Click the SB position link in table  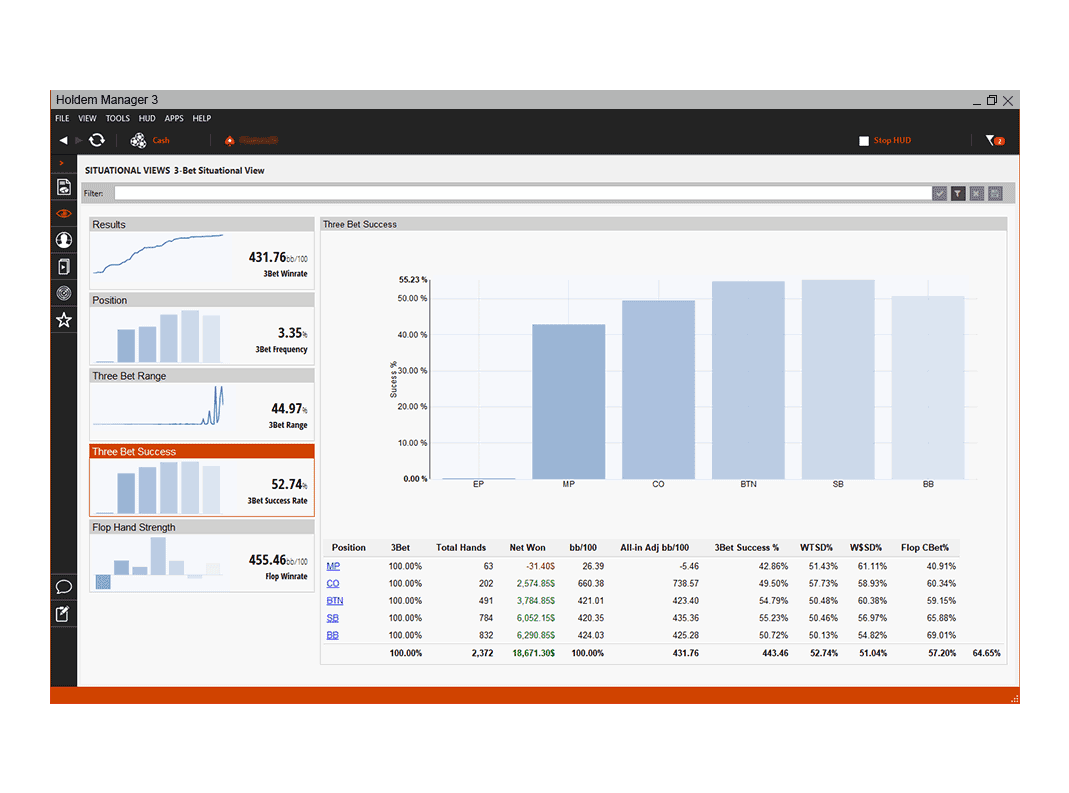click(331, 618)
